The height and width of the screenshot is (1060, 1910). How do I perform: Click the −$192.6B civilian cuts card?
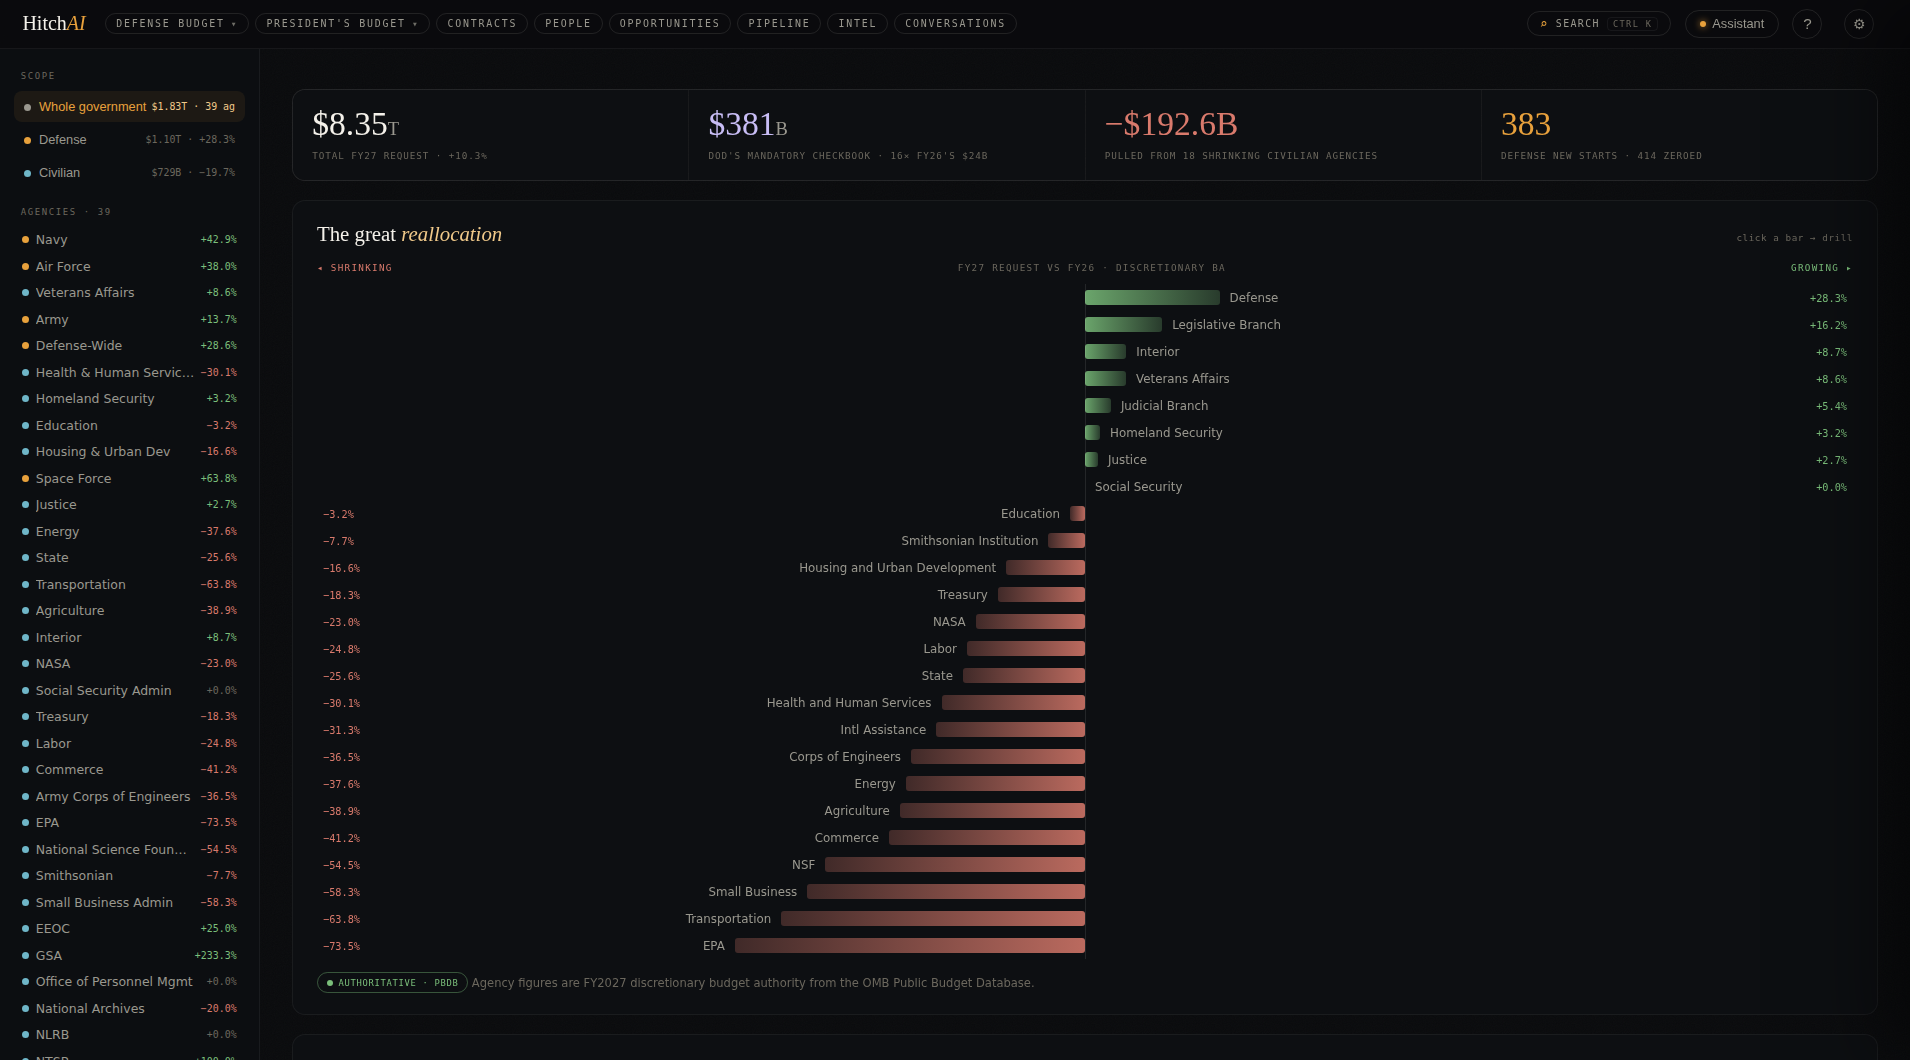click(x=1283, y=135)
